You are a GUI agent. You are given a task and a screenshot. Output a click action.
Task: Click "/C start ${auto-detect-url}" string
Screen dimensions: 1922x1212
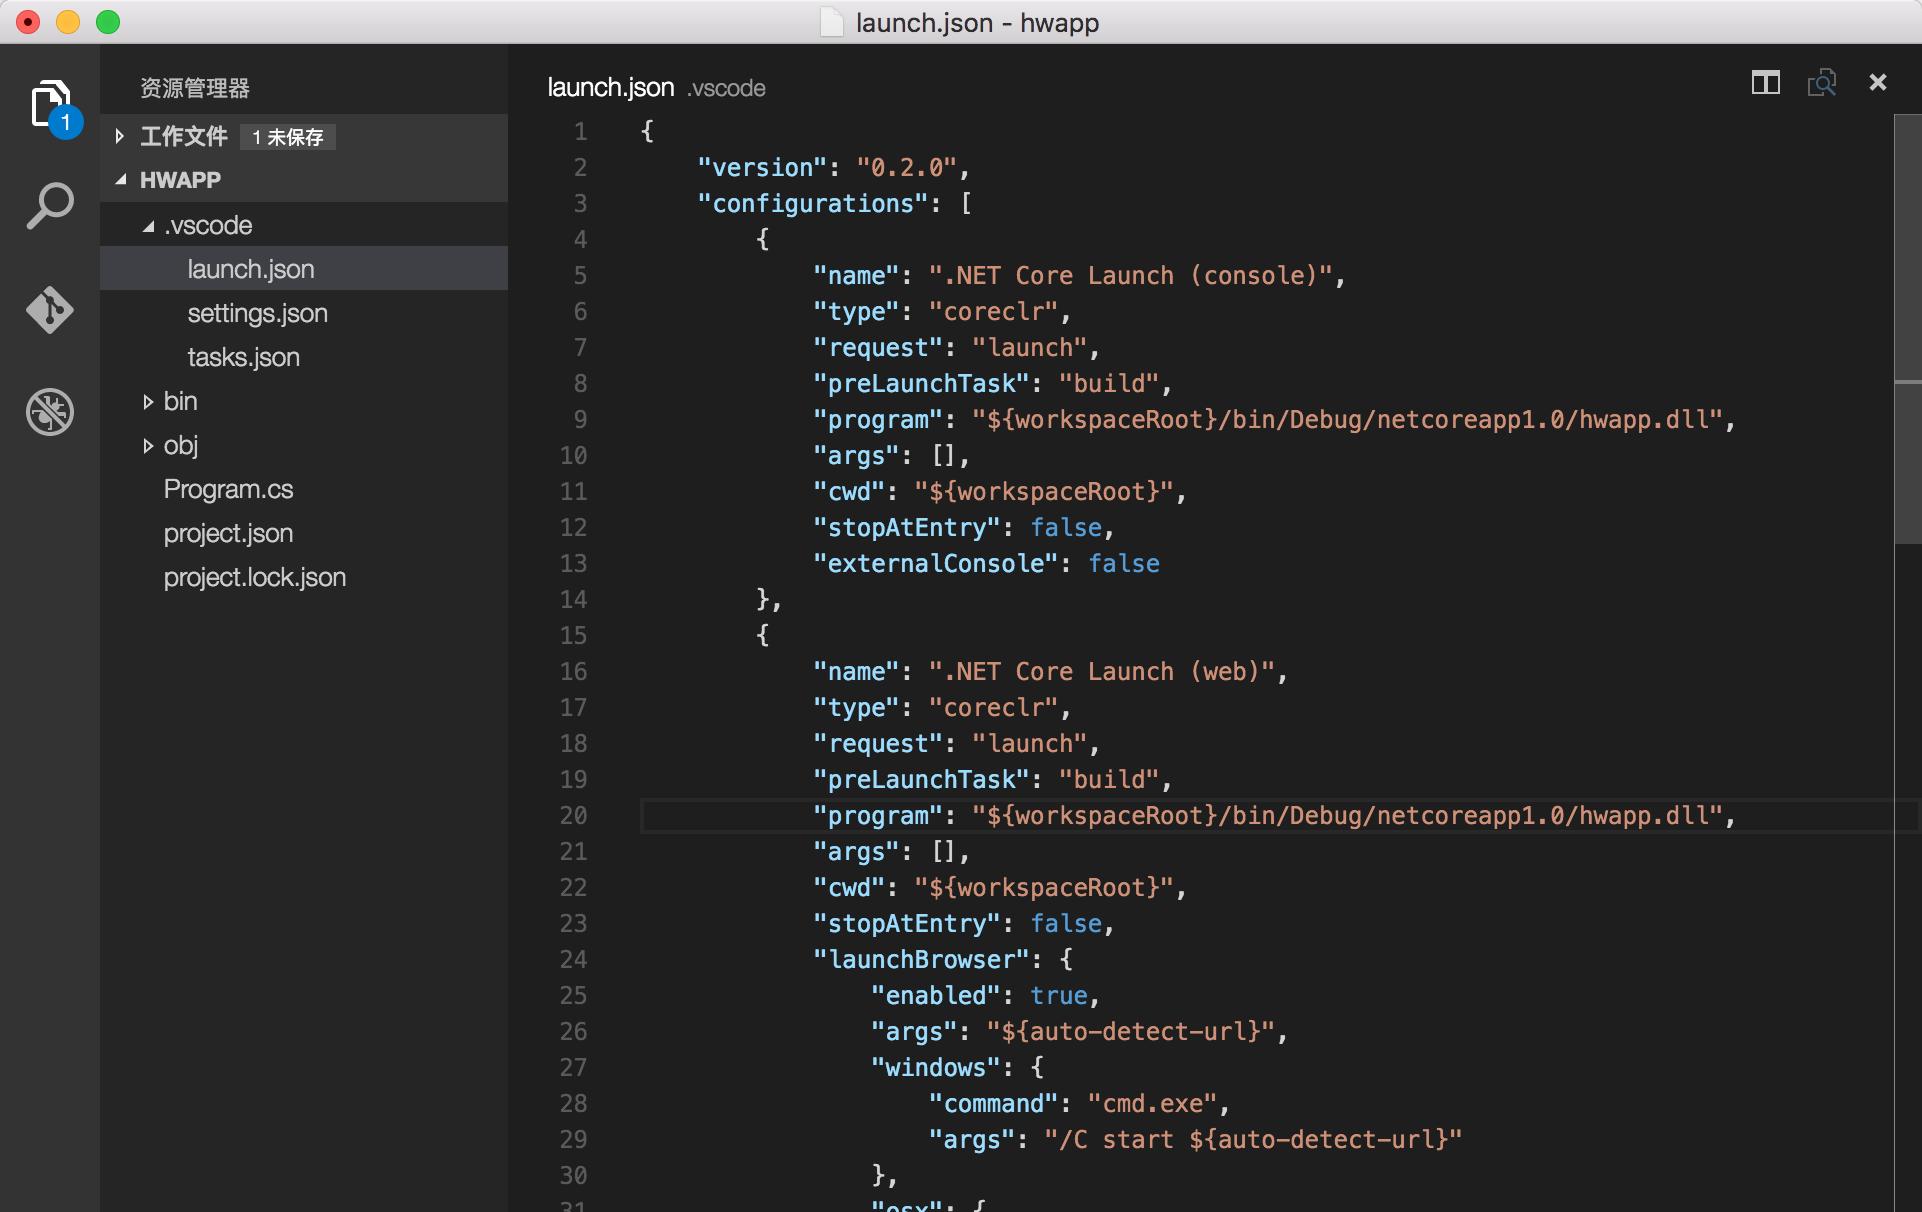(1253, 1139)
